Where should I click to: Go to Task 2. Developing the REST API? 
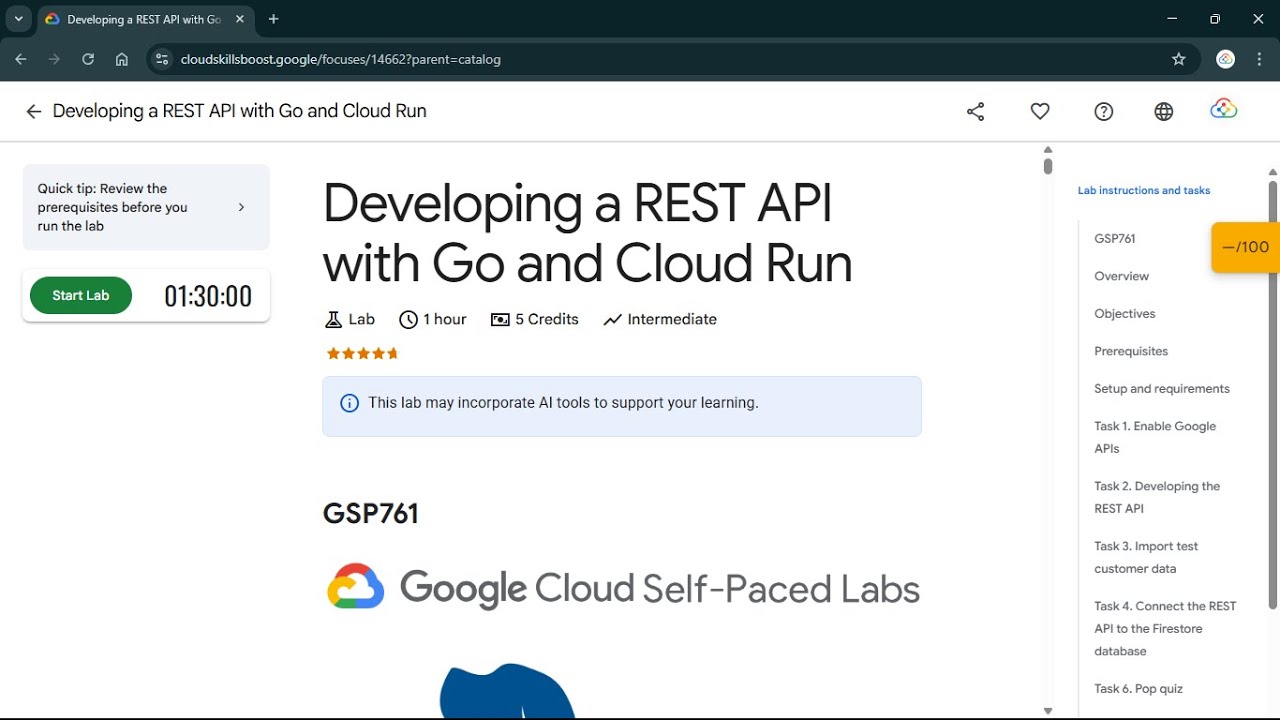click(x=1157, y=497)
